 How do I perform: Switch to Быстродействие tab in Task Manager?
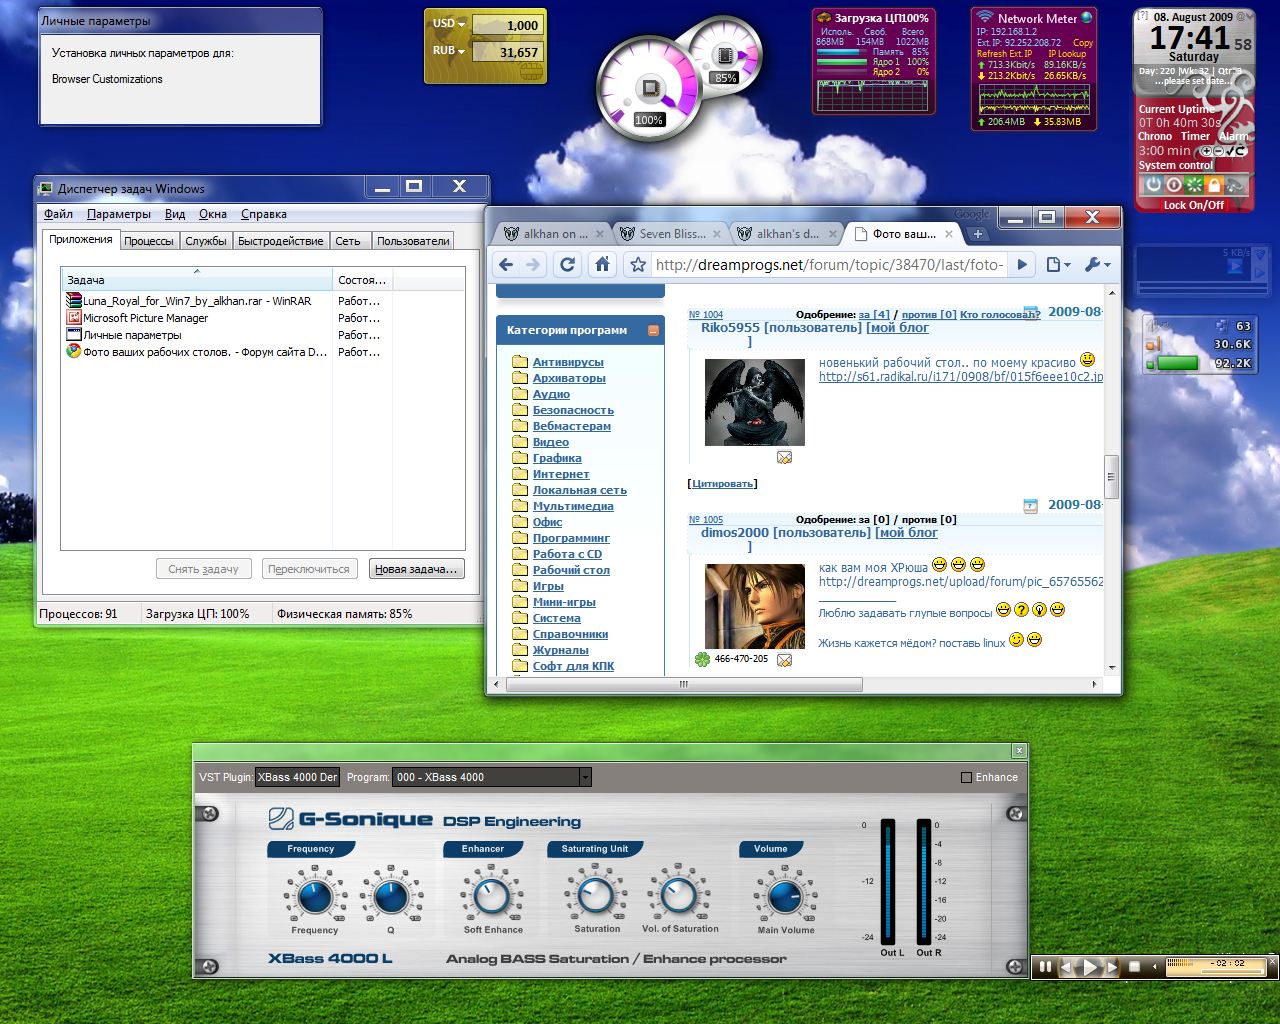281,241
